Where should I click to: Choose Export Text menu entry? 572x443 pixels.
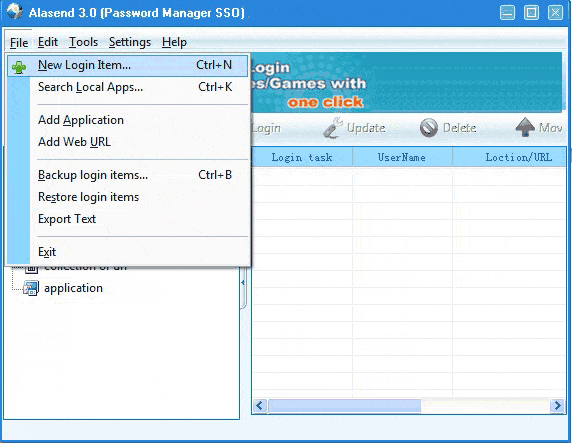pos(127,219)
